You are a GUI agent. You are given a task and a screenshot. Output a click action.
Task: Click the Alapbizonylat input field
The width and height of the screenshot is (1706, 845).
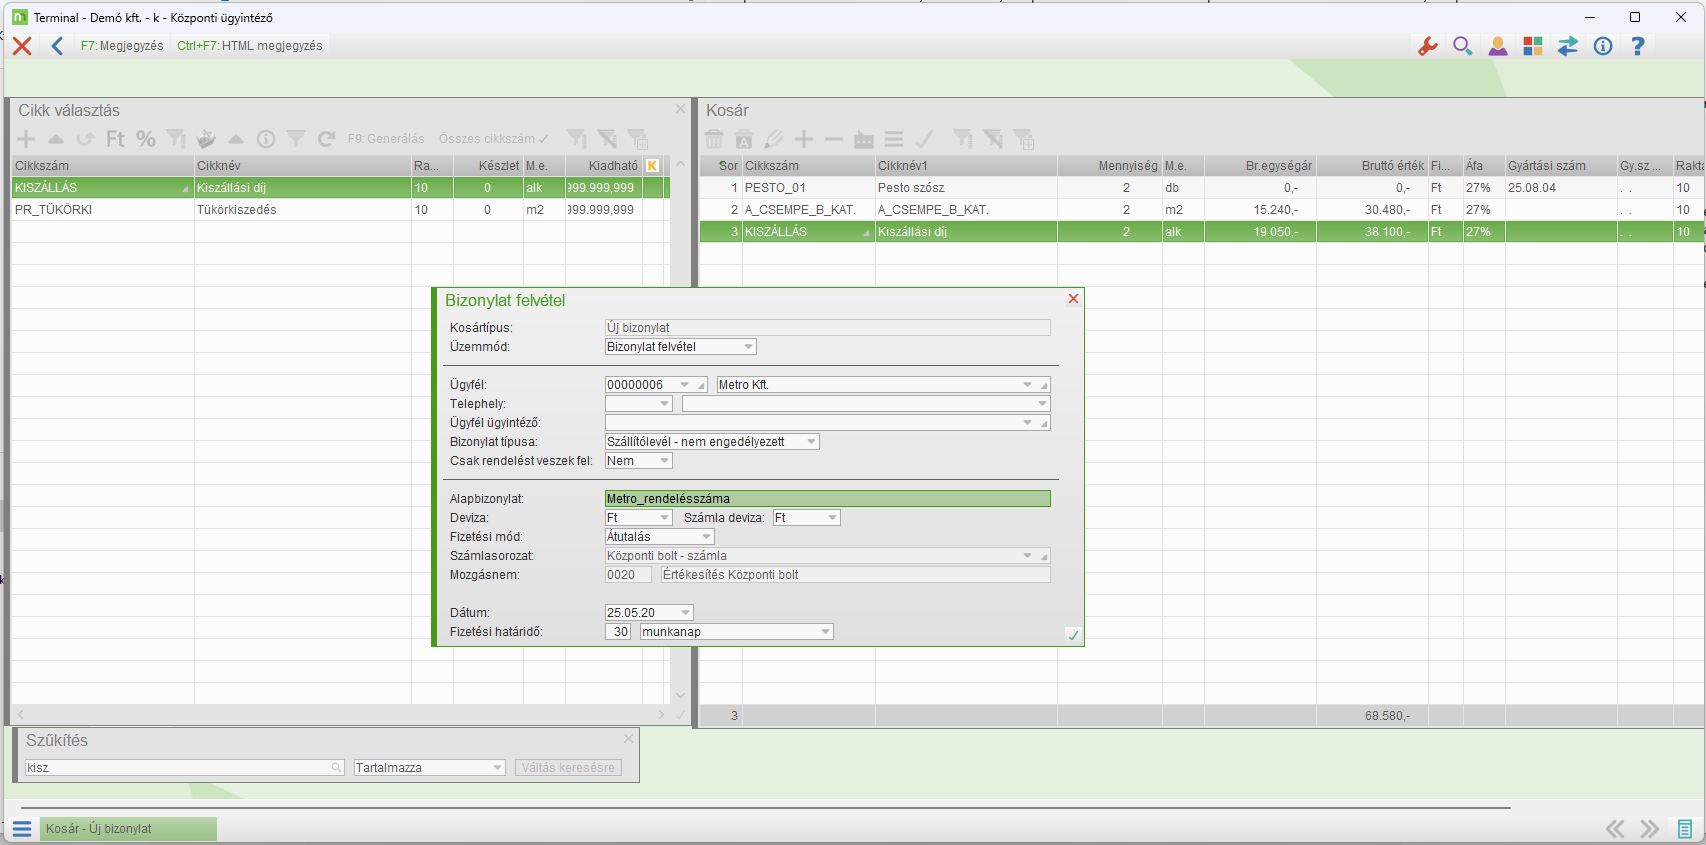pos(827,499)
